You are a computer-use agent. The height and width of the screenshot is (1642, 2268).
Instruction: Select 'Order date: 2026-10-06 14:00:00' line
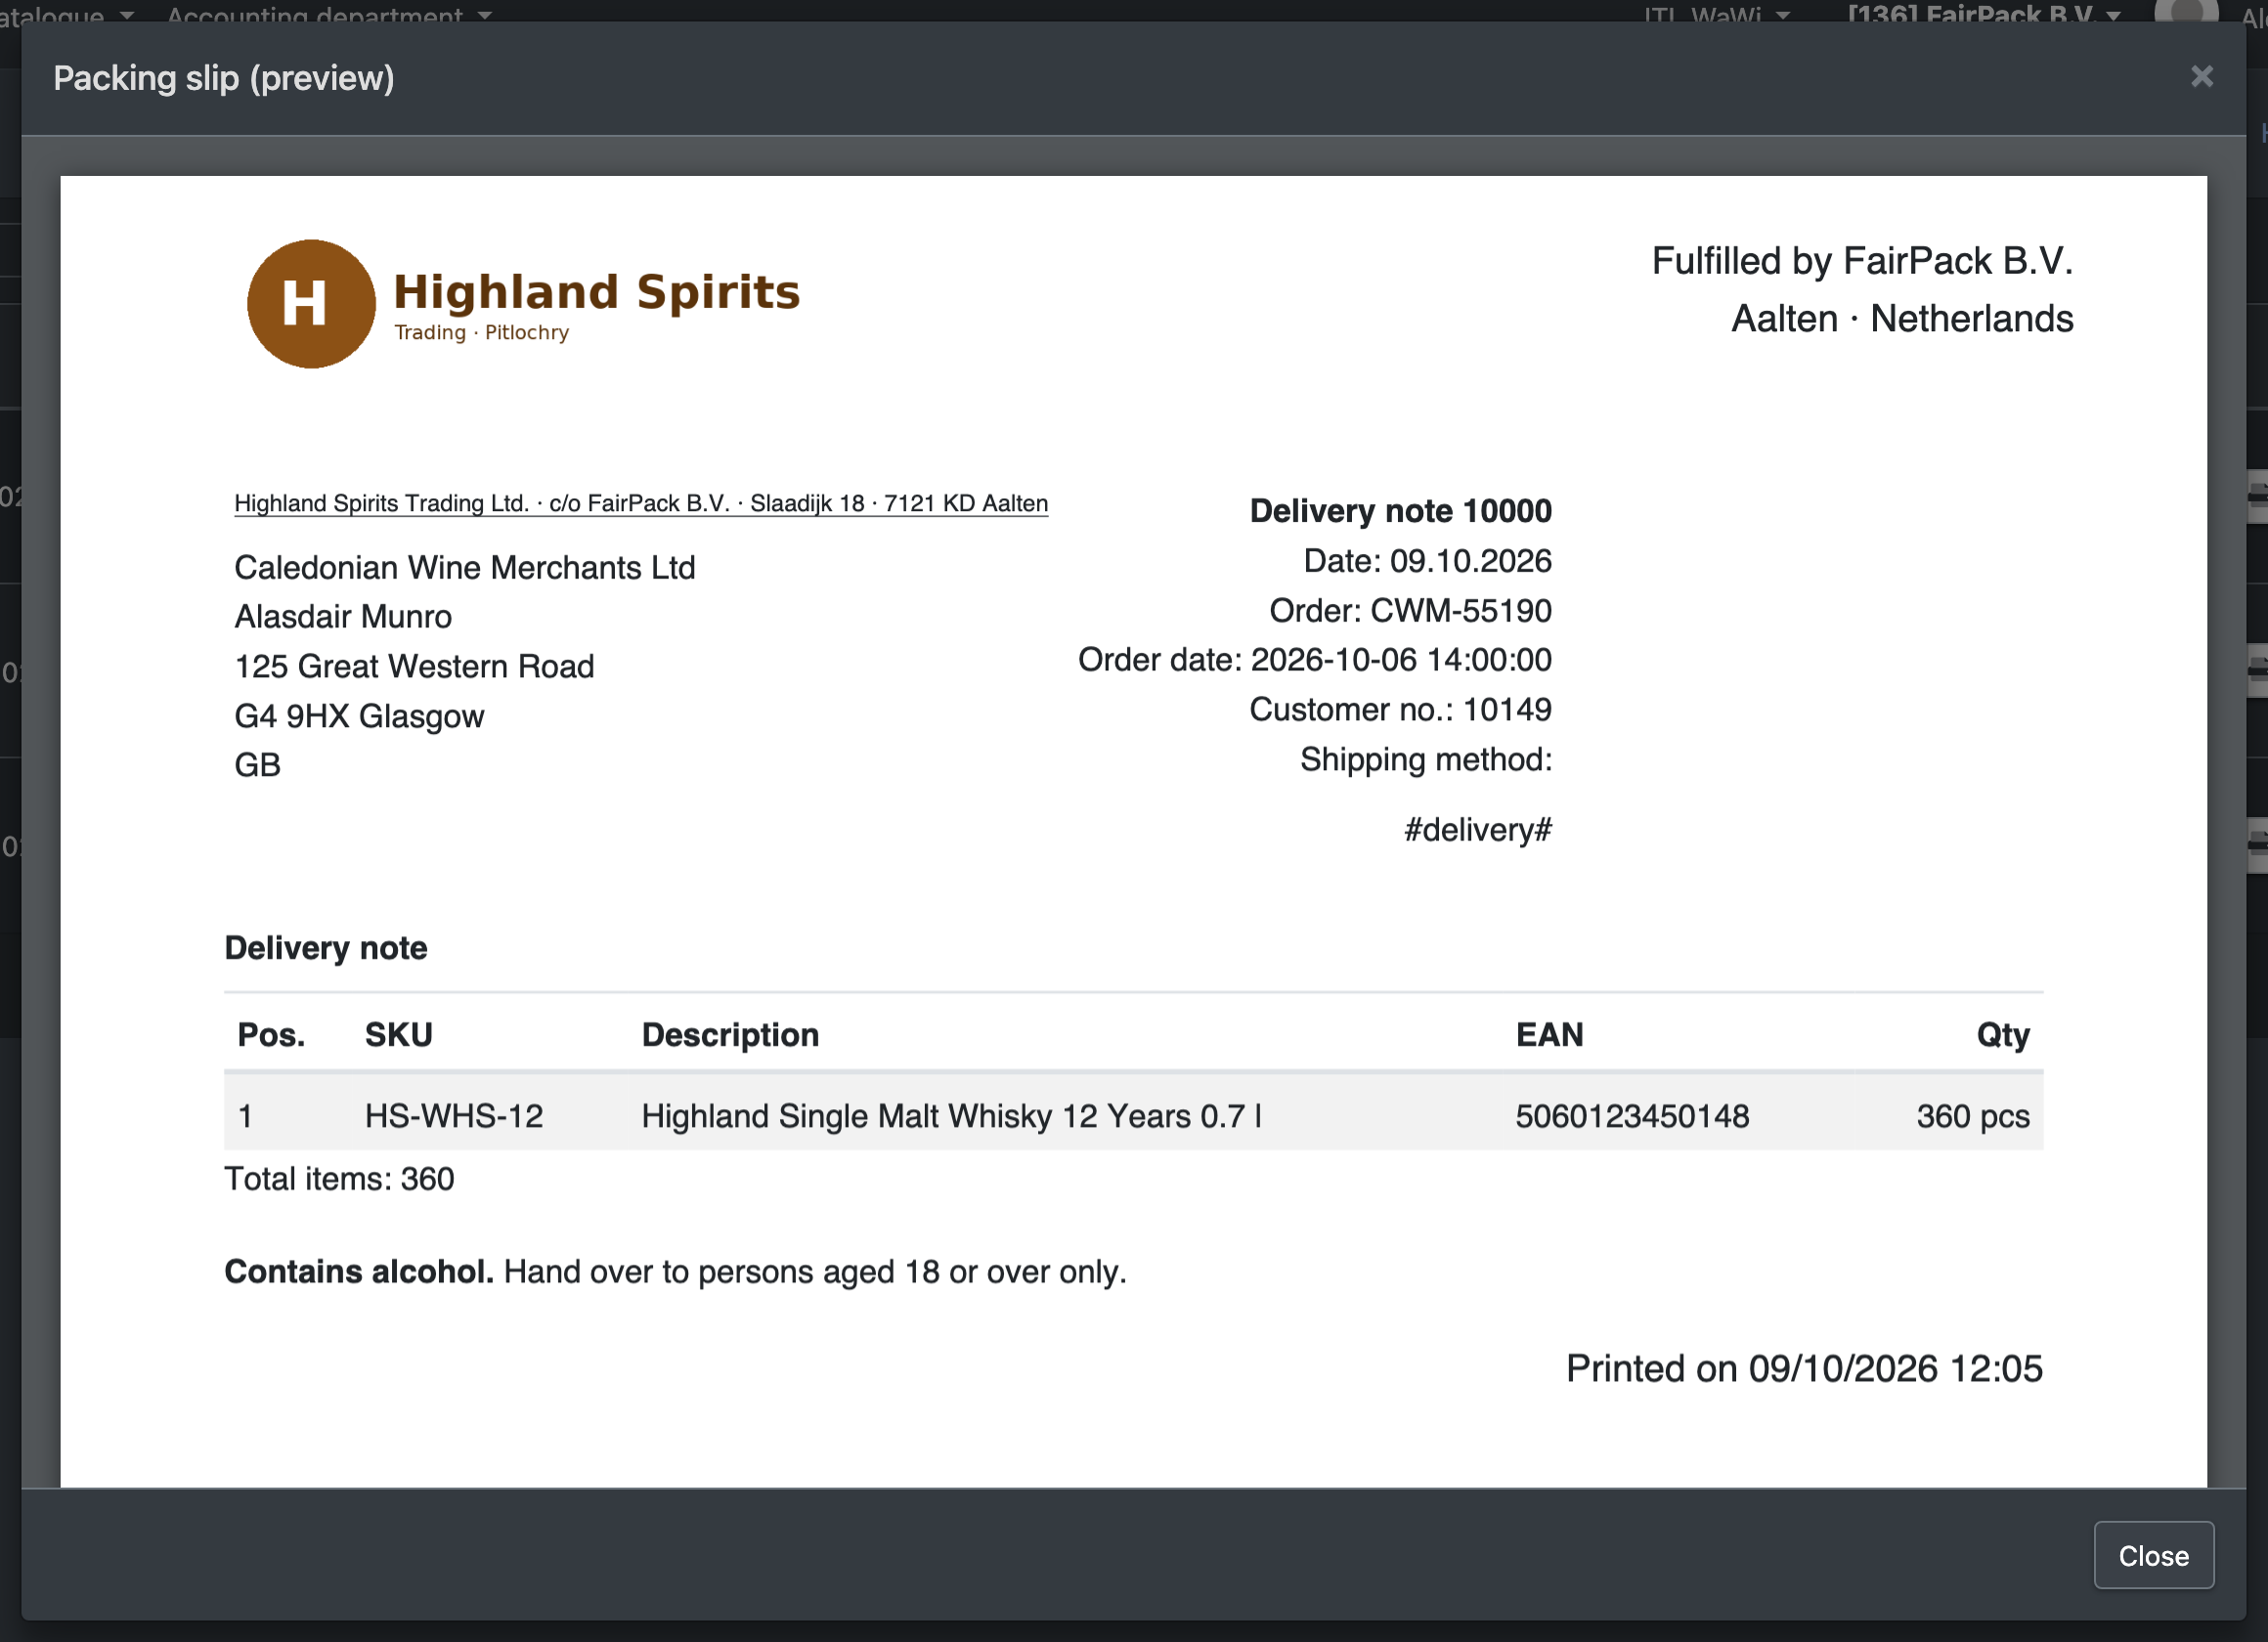(1314, 660)
